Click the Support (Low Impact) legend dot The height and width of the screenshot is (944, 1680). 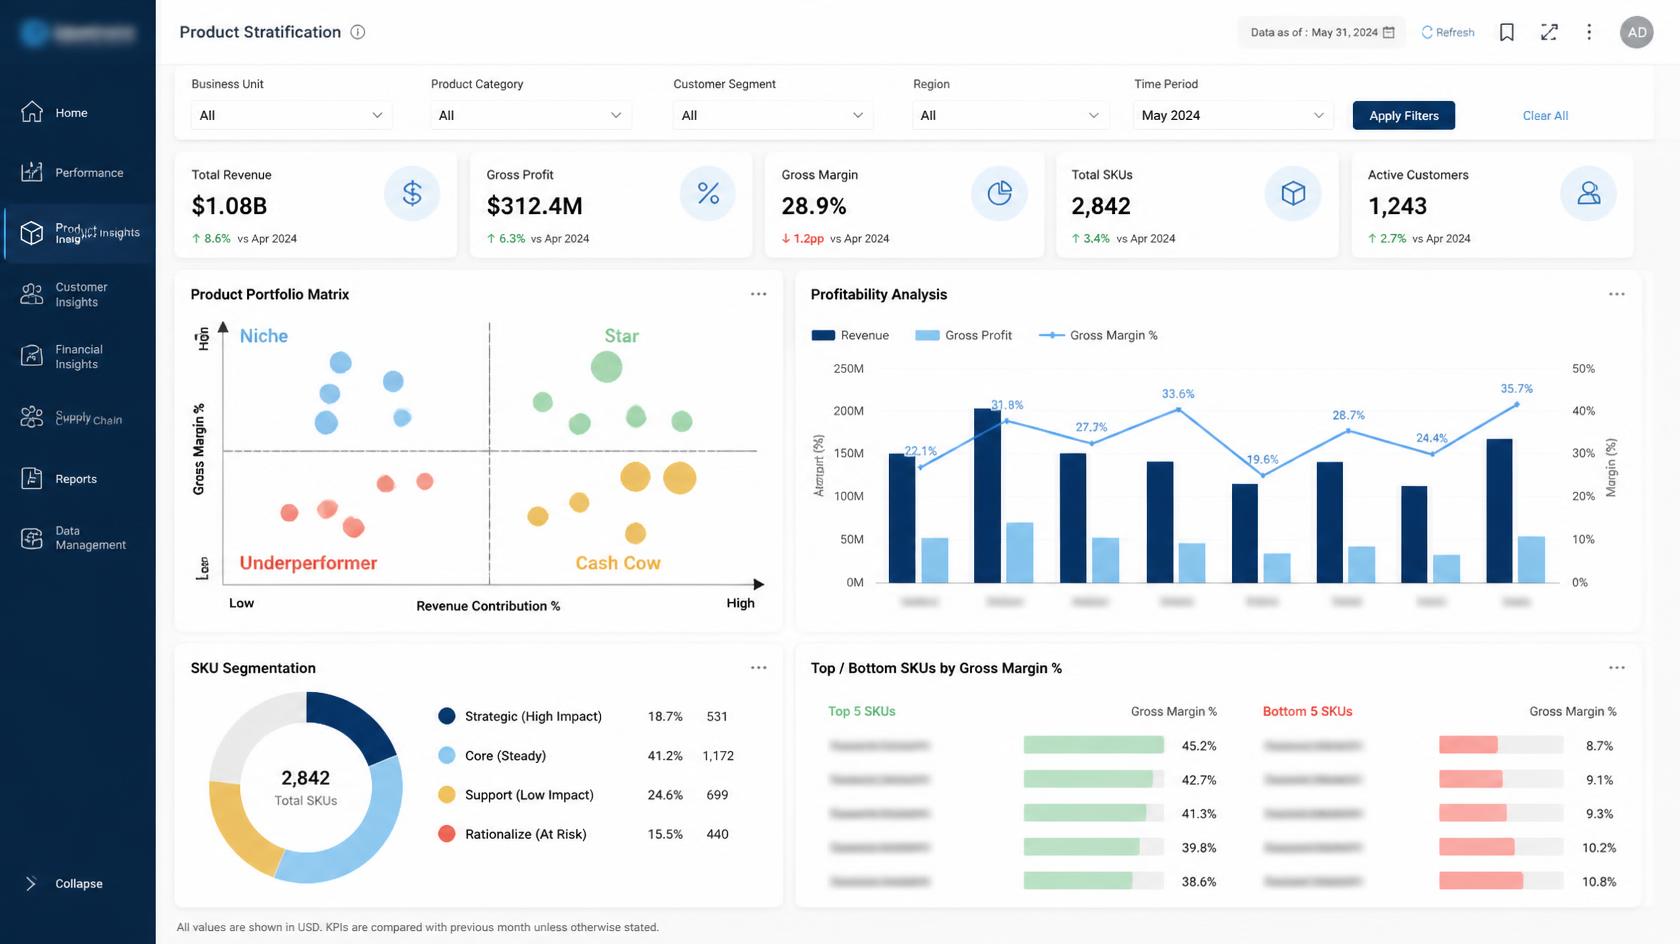447,794
